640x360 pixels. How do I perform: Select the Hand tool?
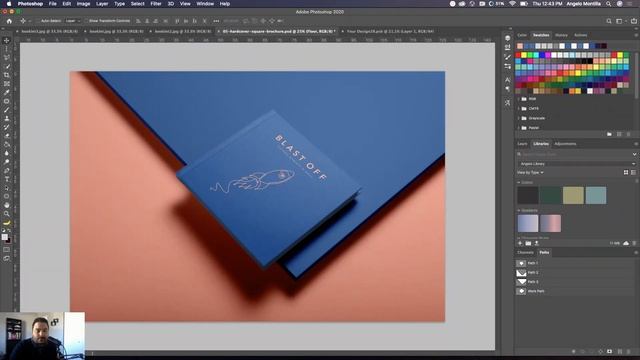[x=7, y=205]
